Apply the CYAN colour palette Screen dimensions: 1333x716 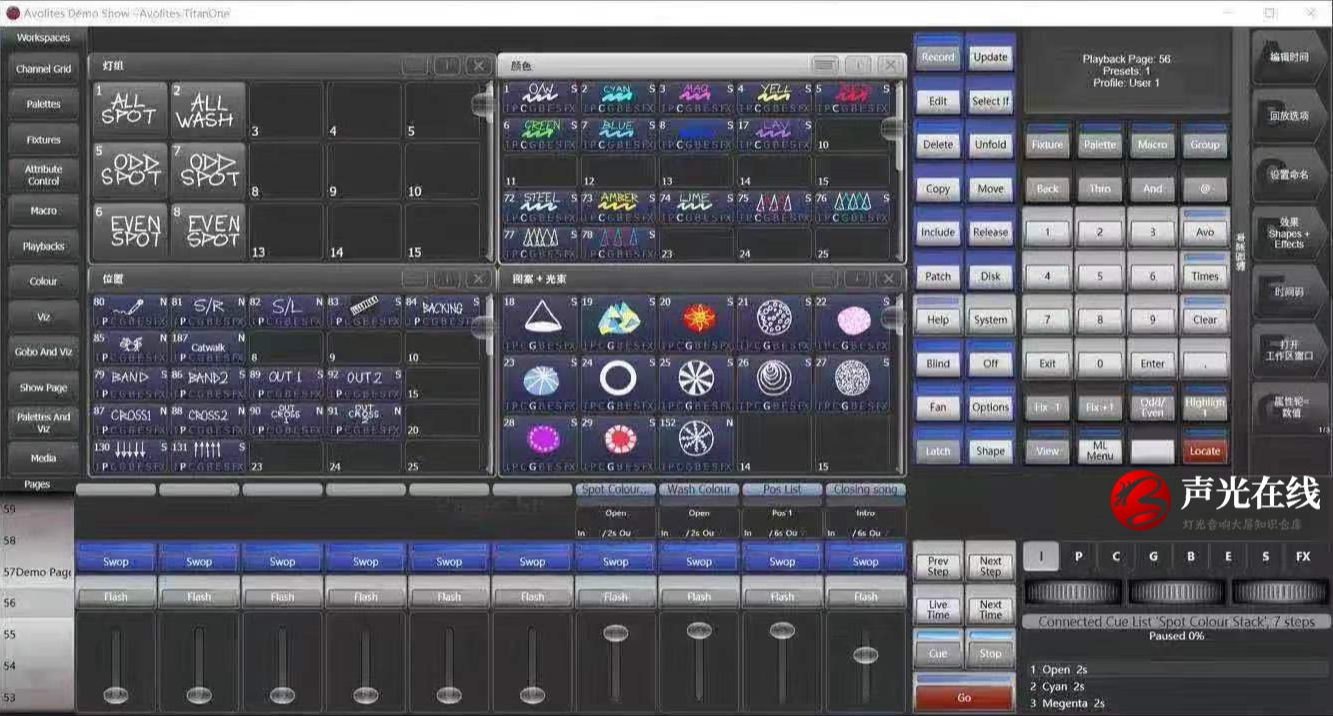coord(618,98)
